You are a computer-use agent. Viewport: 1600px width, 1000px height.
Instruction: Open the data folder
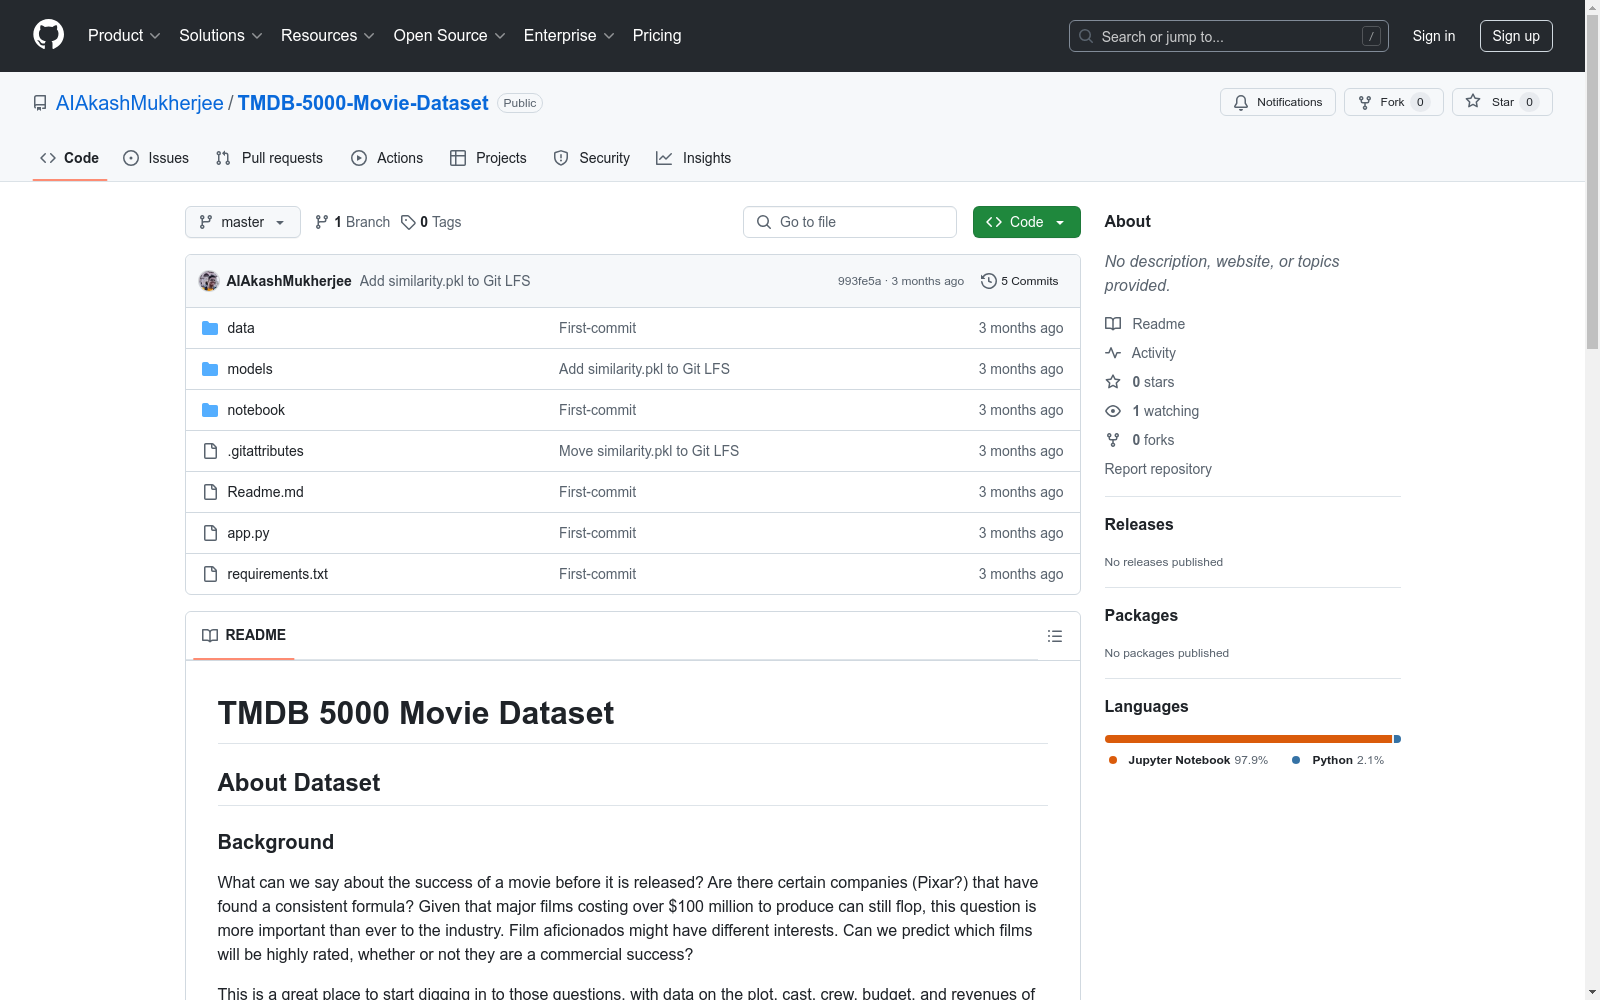(x=240, y=328)
